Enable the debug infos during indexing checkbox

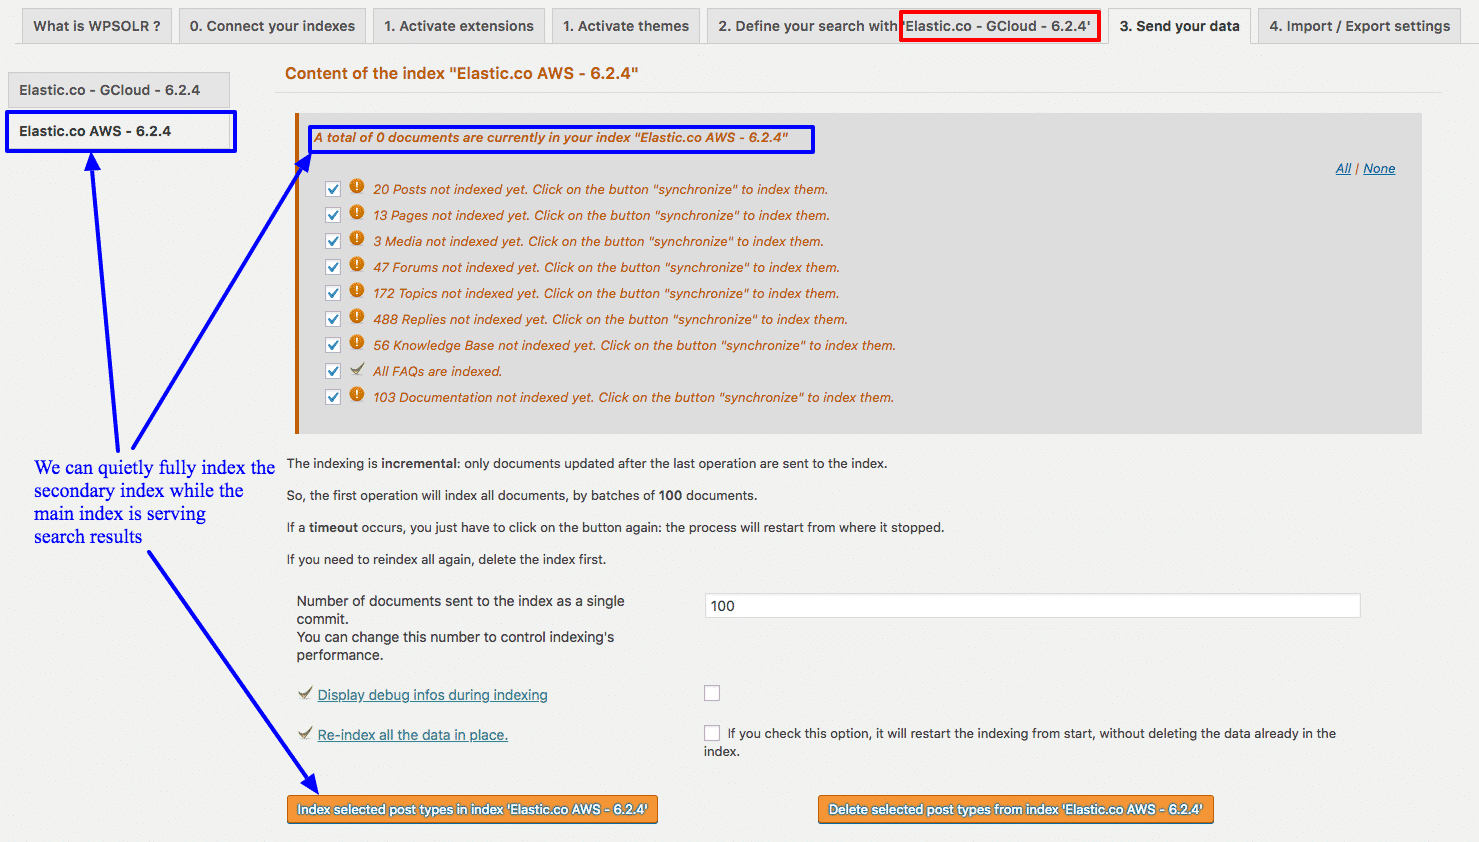712,693
